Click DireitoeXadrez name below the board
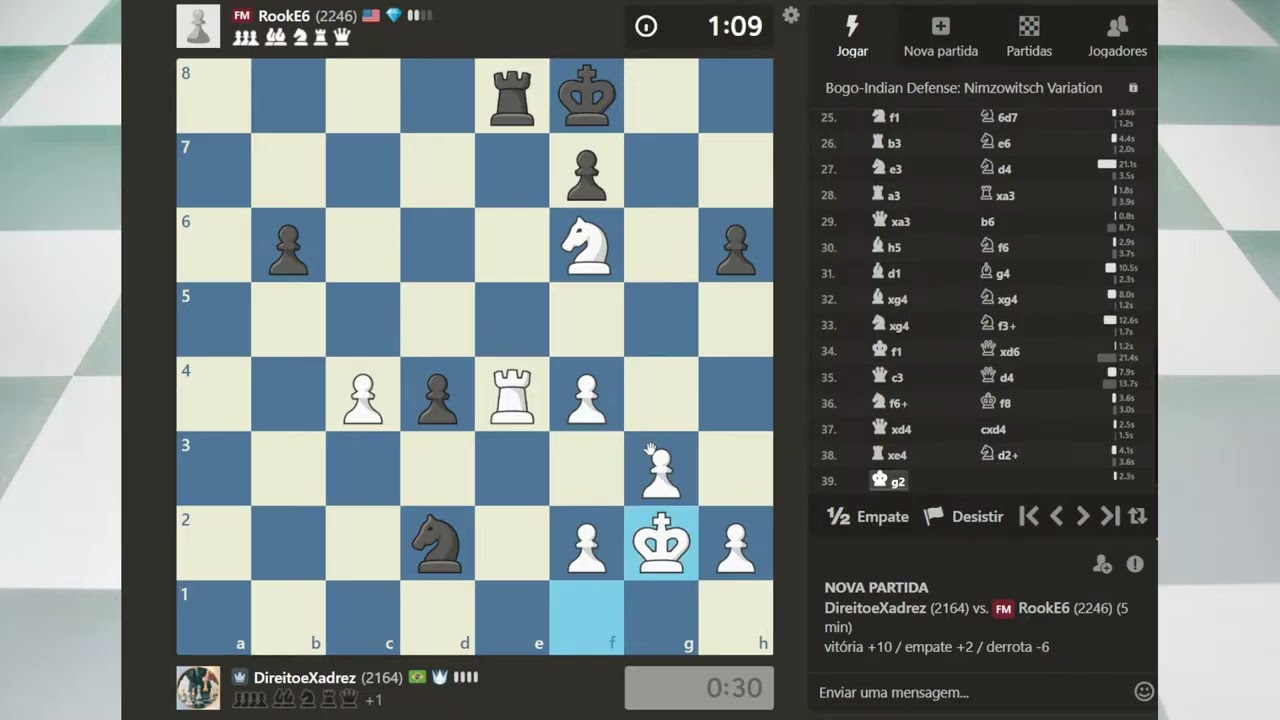This screenshot has height=720, width=1280. coord(304,678)
